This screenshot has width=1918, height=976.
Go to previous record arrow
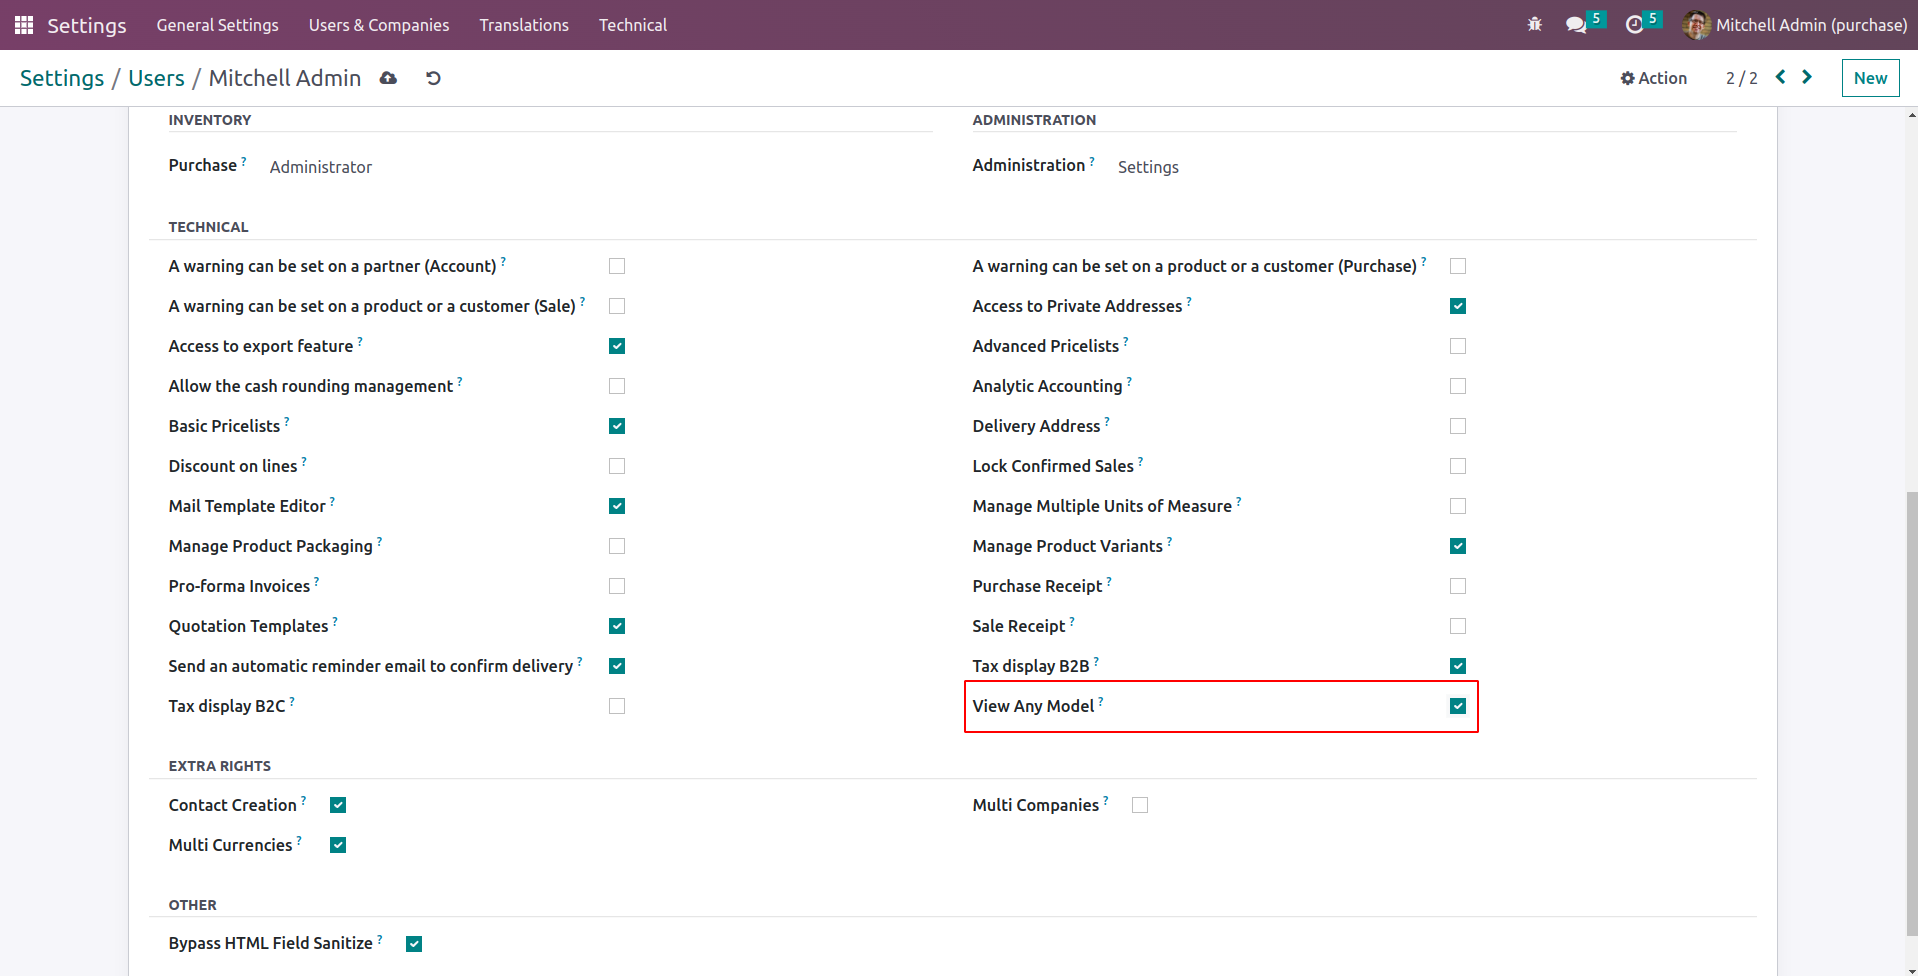1780,77
